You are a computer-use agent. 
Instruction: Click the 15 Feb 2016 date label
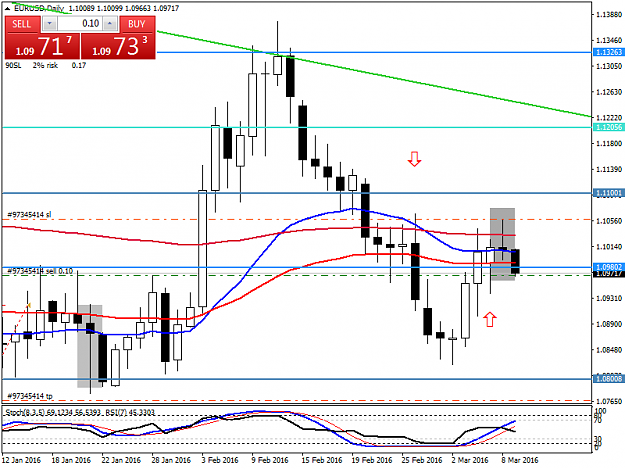(x=322, y=460)
